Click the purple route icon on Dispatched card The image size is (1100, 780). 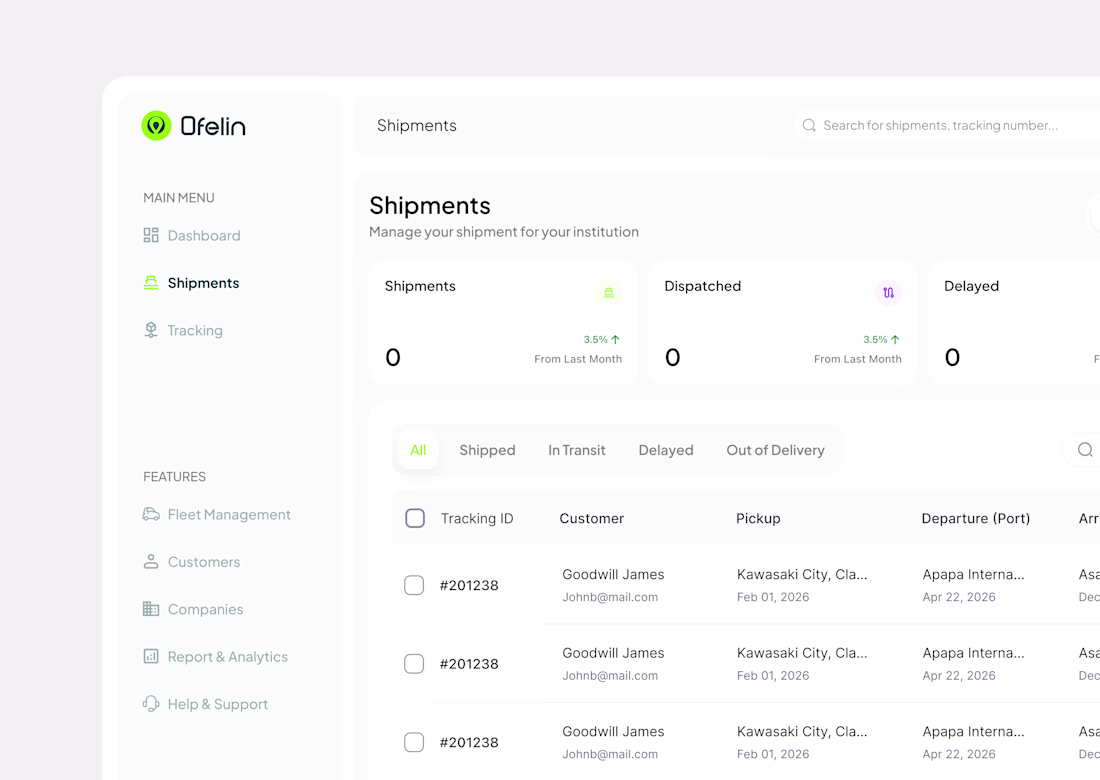888,292
